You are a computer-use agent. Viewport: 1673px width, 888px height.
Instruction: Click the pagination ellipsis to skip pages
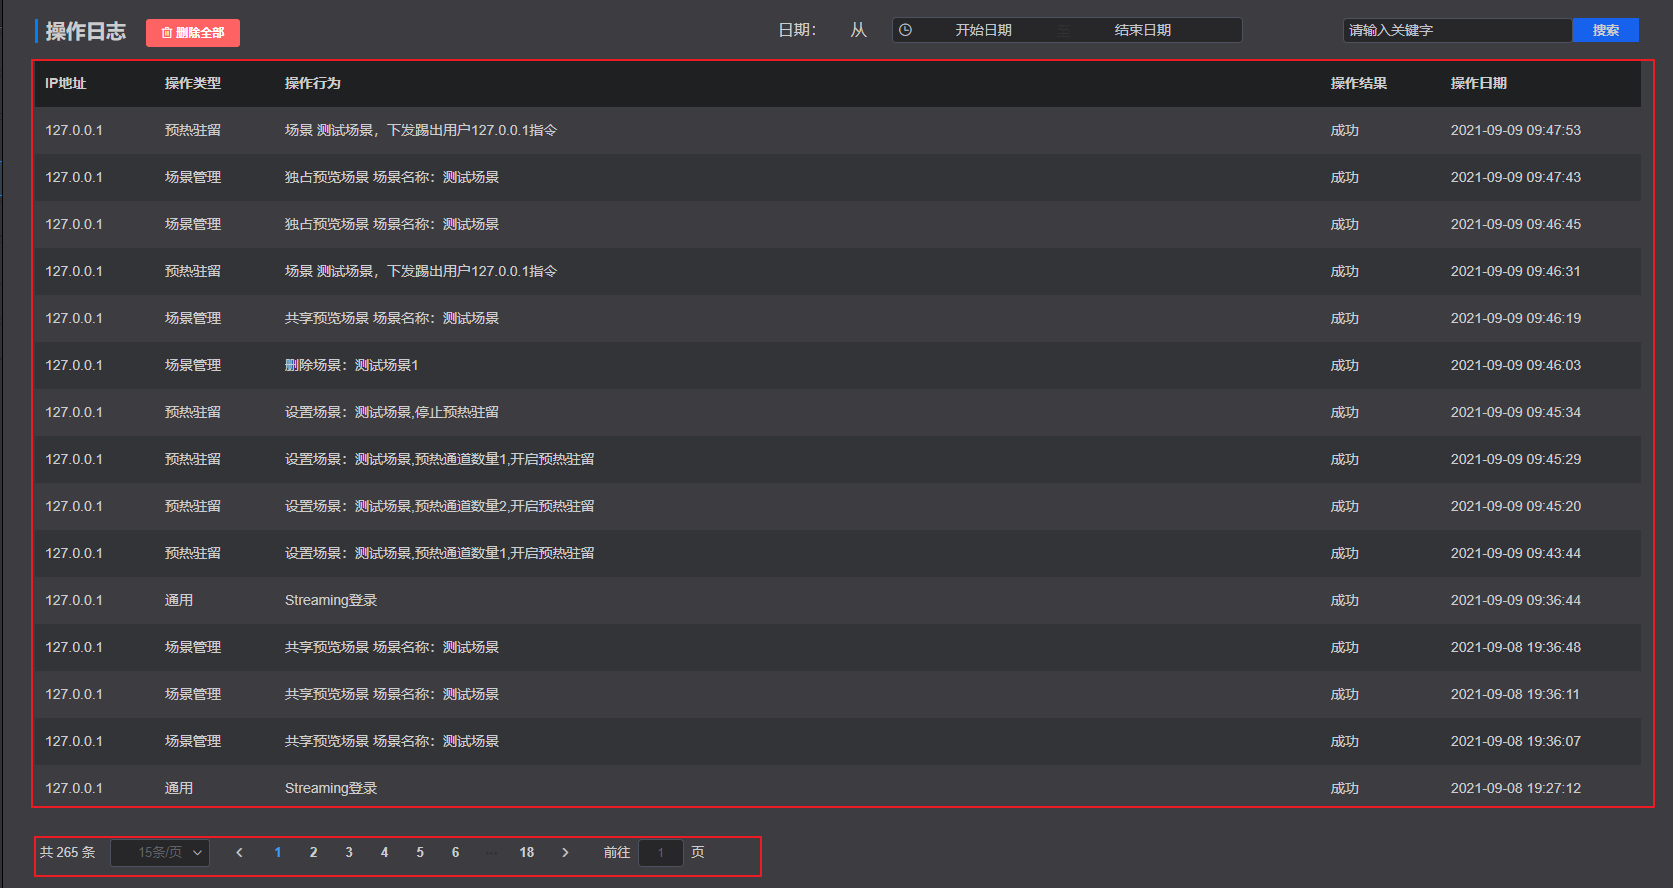click(491, 853)
